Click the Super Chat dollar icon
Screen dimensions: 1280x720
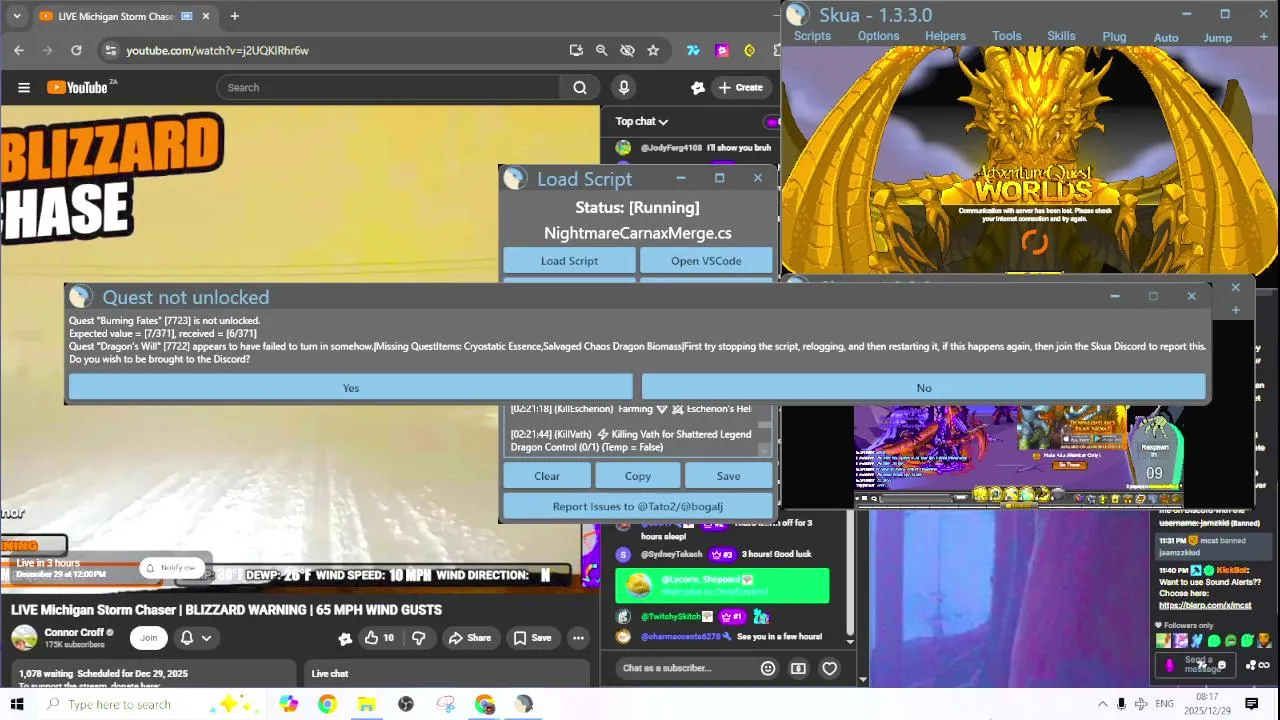point(798,668)
